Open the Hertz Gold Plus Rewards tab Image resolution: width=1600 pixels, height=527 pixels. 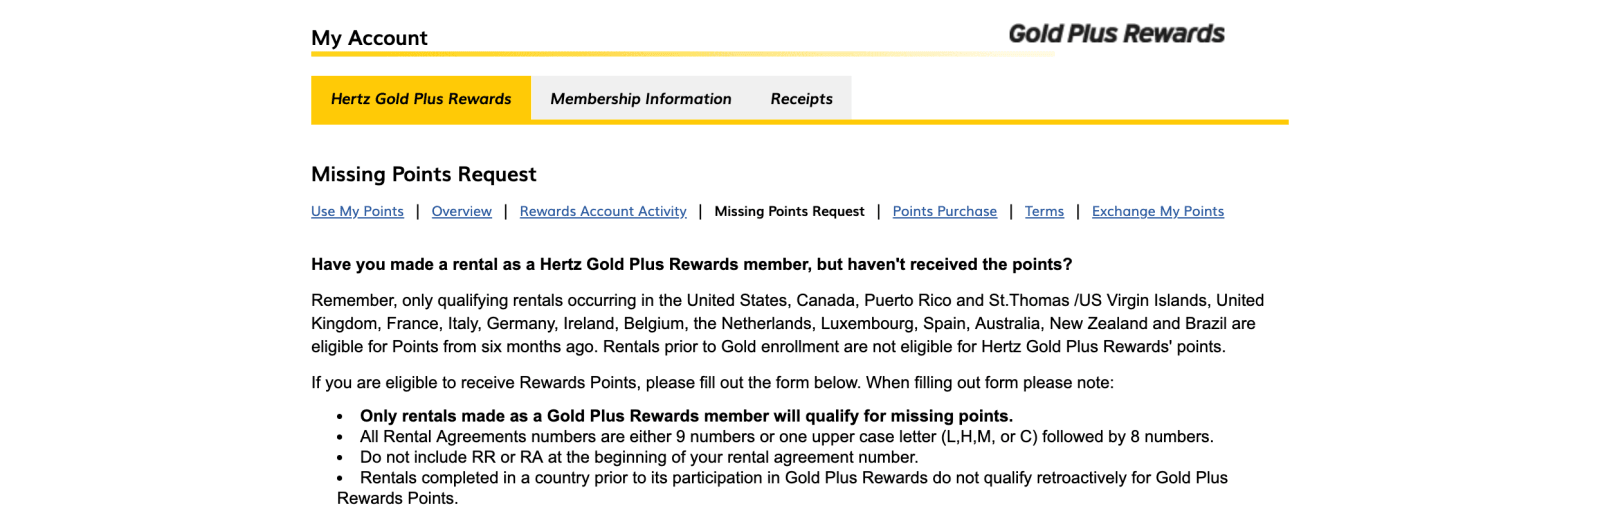point(421,99)
